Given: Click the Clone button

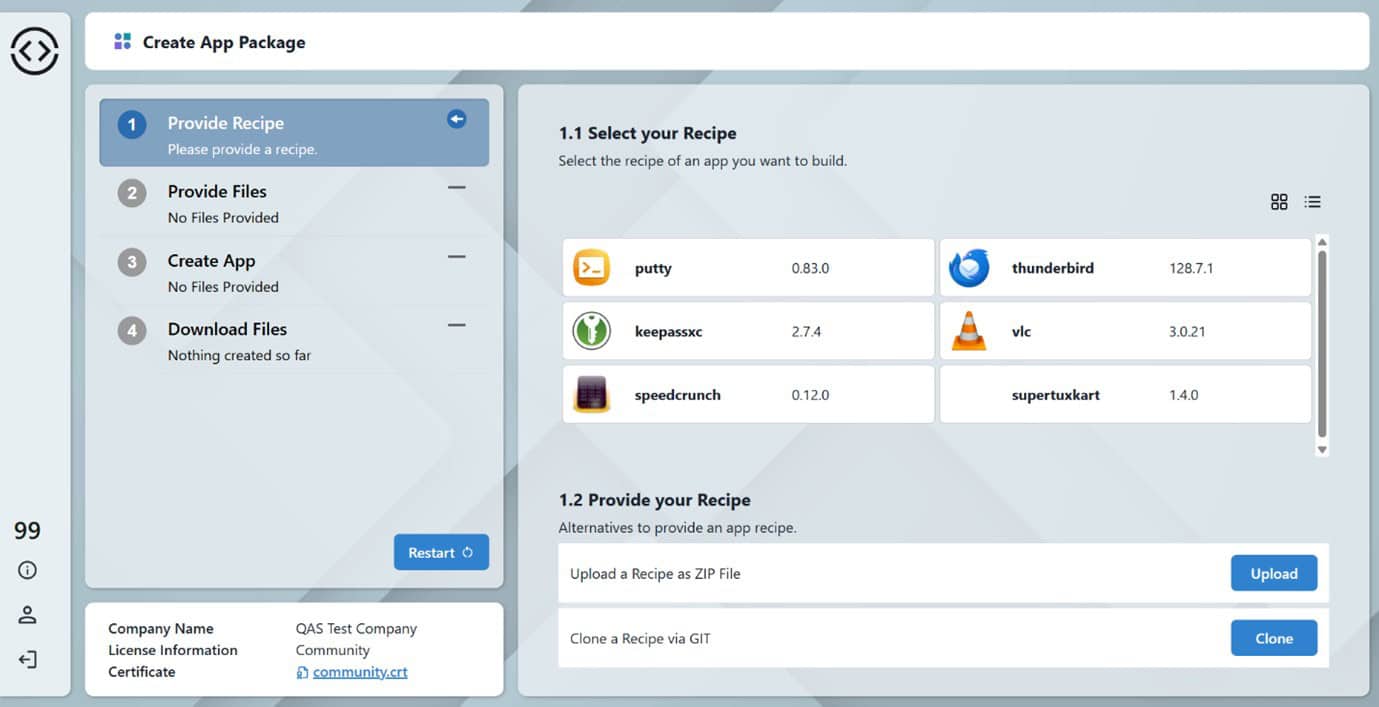Looking at the screenshot, I should (1273, 638).
